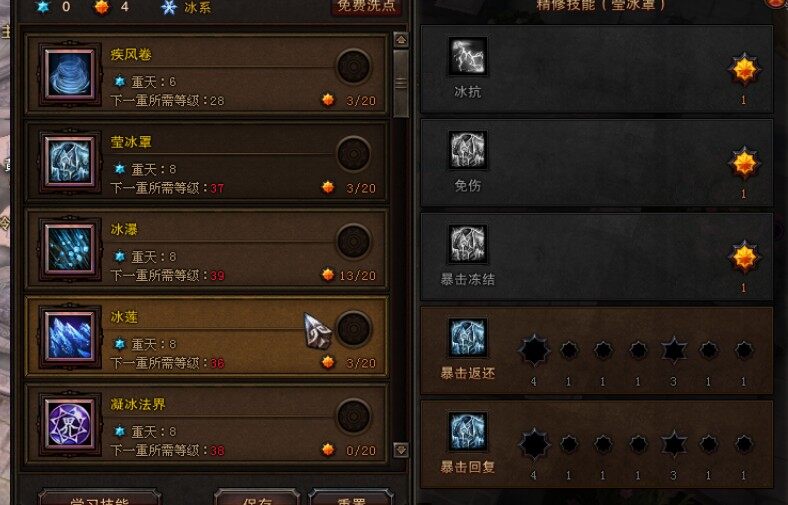Toggle the round slot on the 凝冰法界 row
The width and height of the screenshot is (788, 505).
[354, 416]
